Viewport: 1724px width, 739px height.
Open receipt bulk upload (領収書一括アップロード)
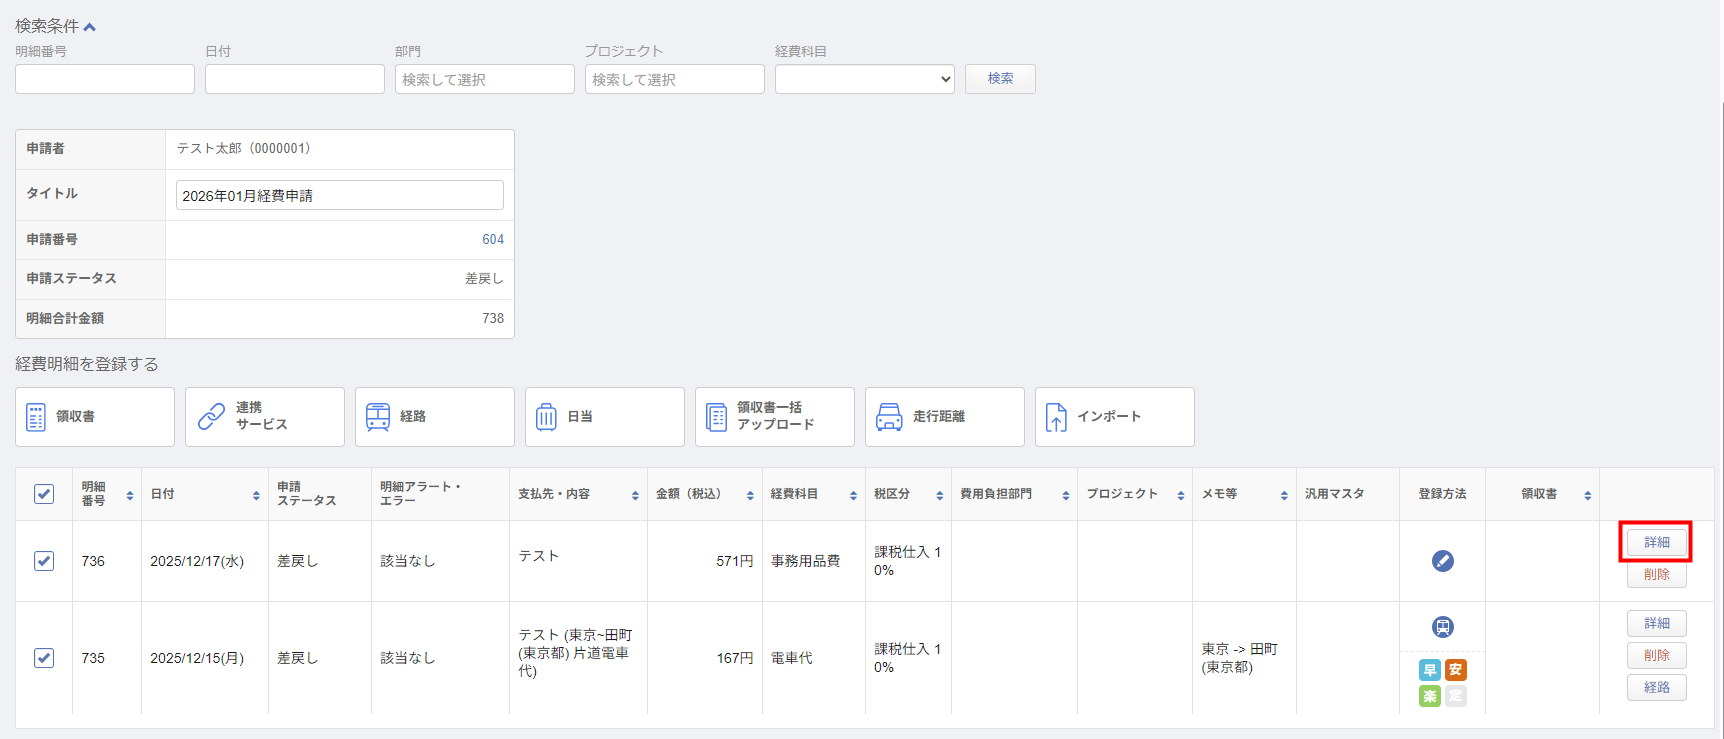pos(716,417)
